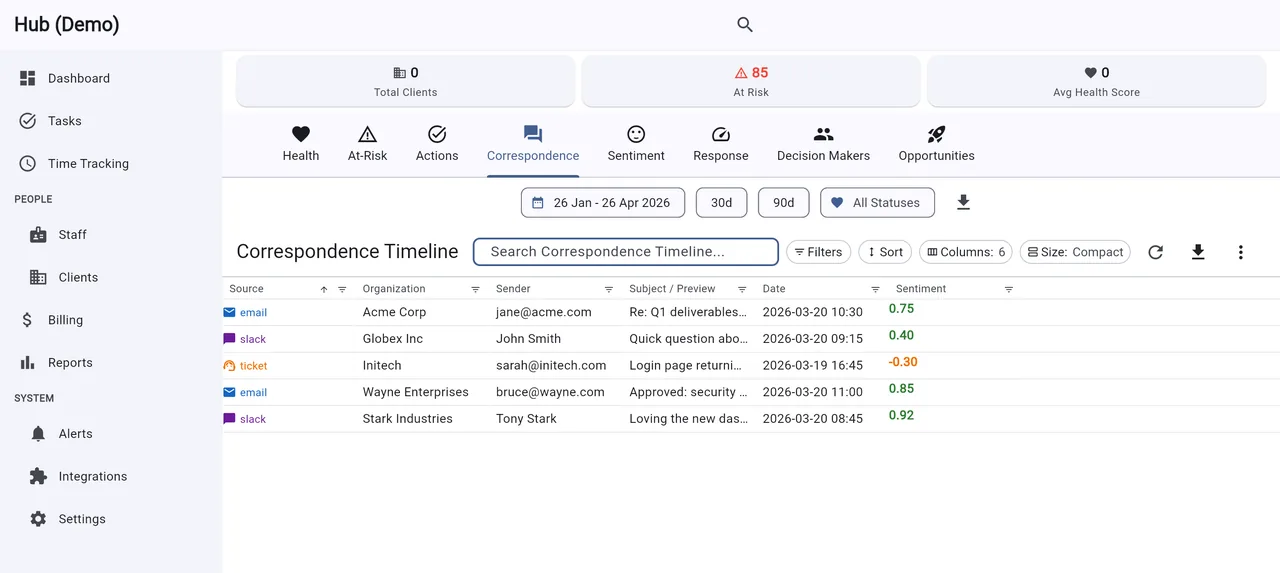Click the Sentiment column header
1280x573 pixels.
pos(921,289)
